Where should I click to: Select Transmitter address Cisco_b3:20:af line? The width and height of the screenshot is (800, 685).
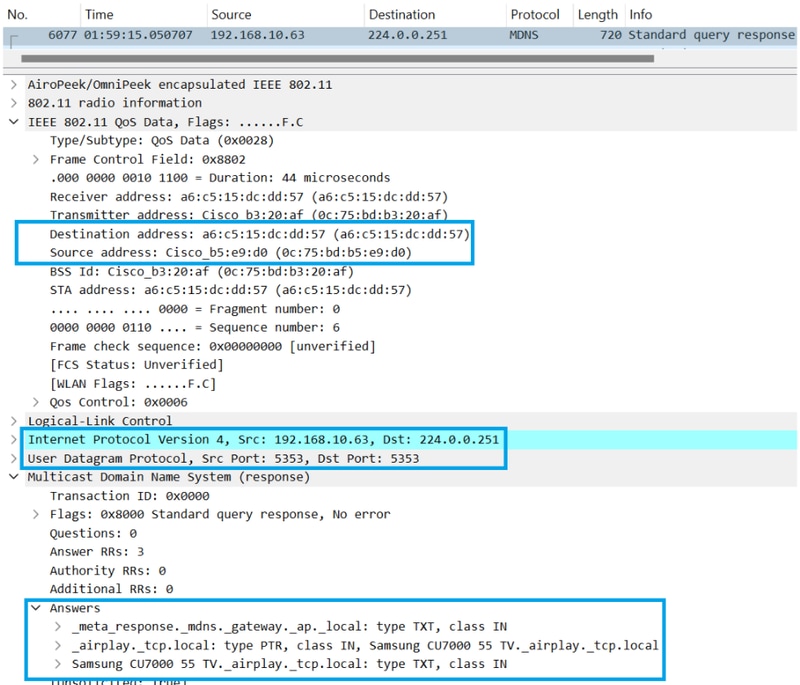coord(249,215)
